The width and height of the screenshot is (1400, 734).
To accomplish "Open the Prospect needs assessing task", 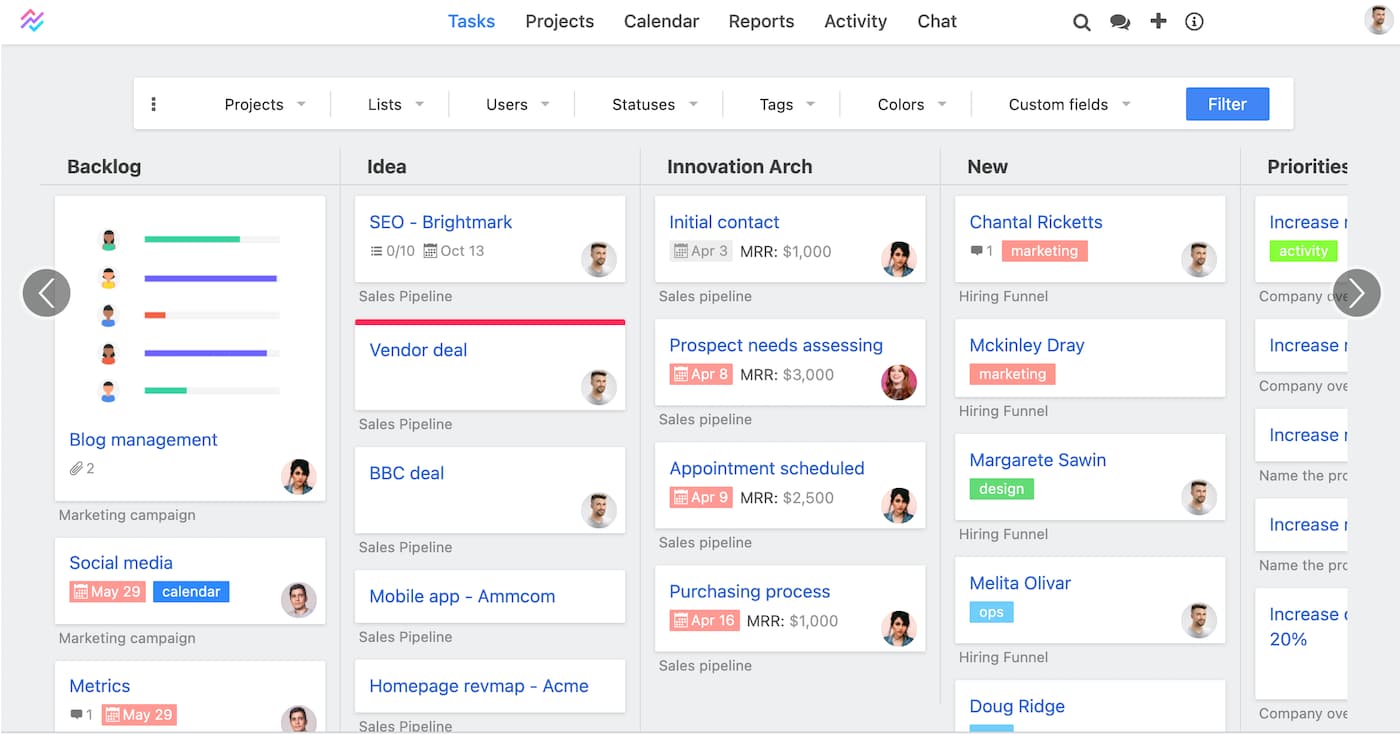I will pos(776,345).
